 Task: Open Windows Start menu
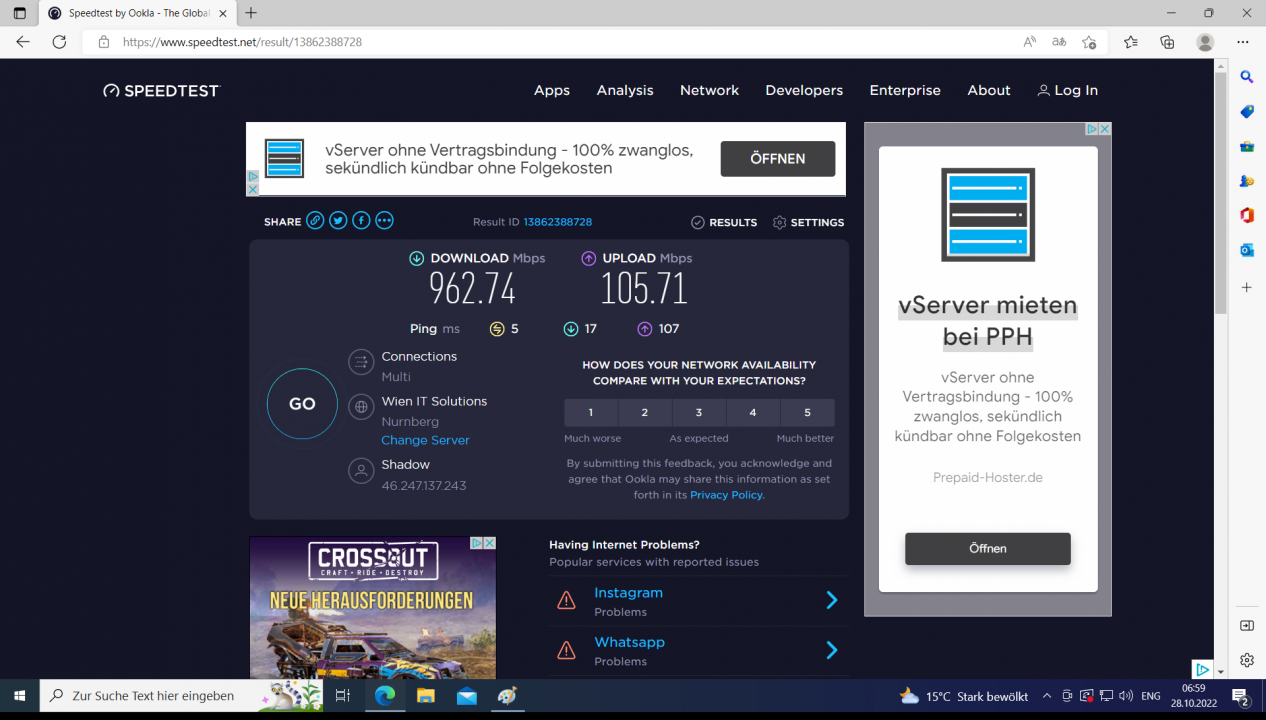pos(20,696)
